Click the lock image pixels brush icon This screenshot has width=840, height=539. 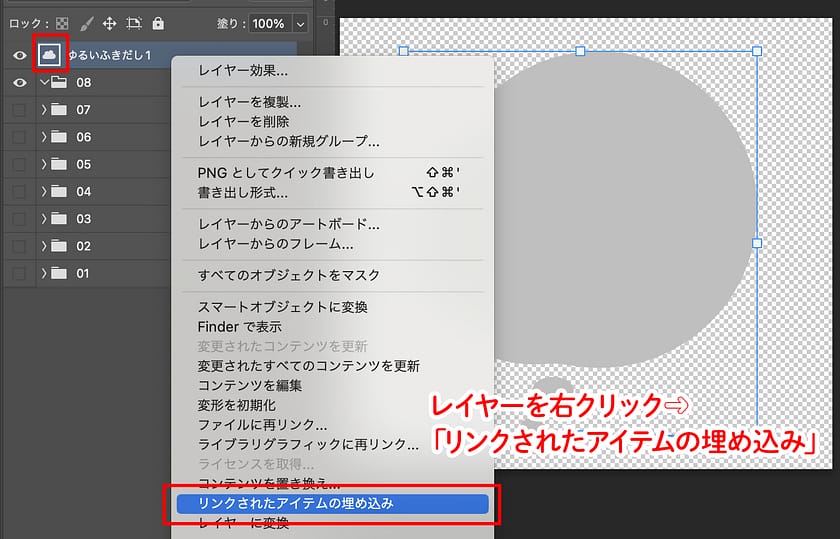[85, 22]
